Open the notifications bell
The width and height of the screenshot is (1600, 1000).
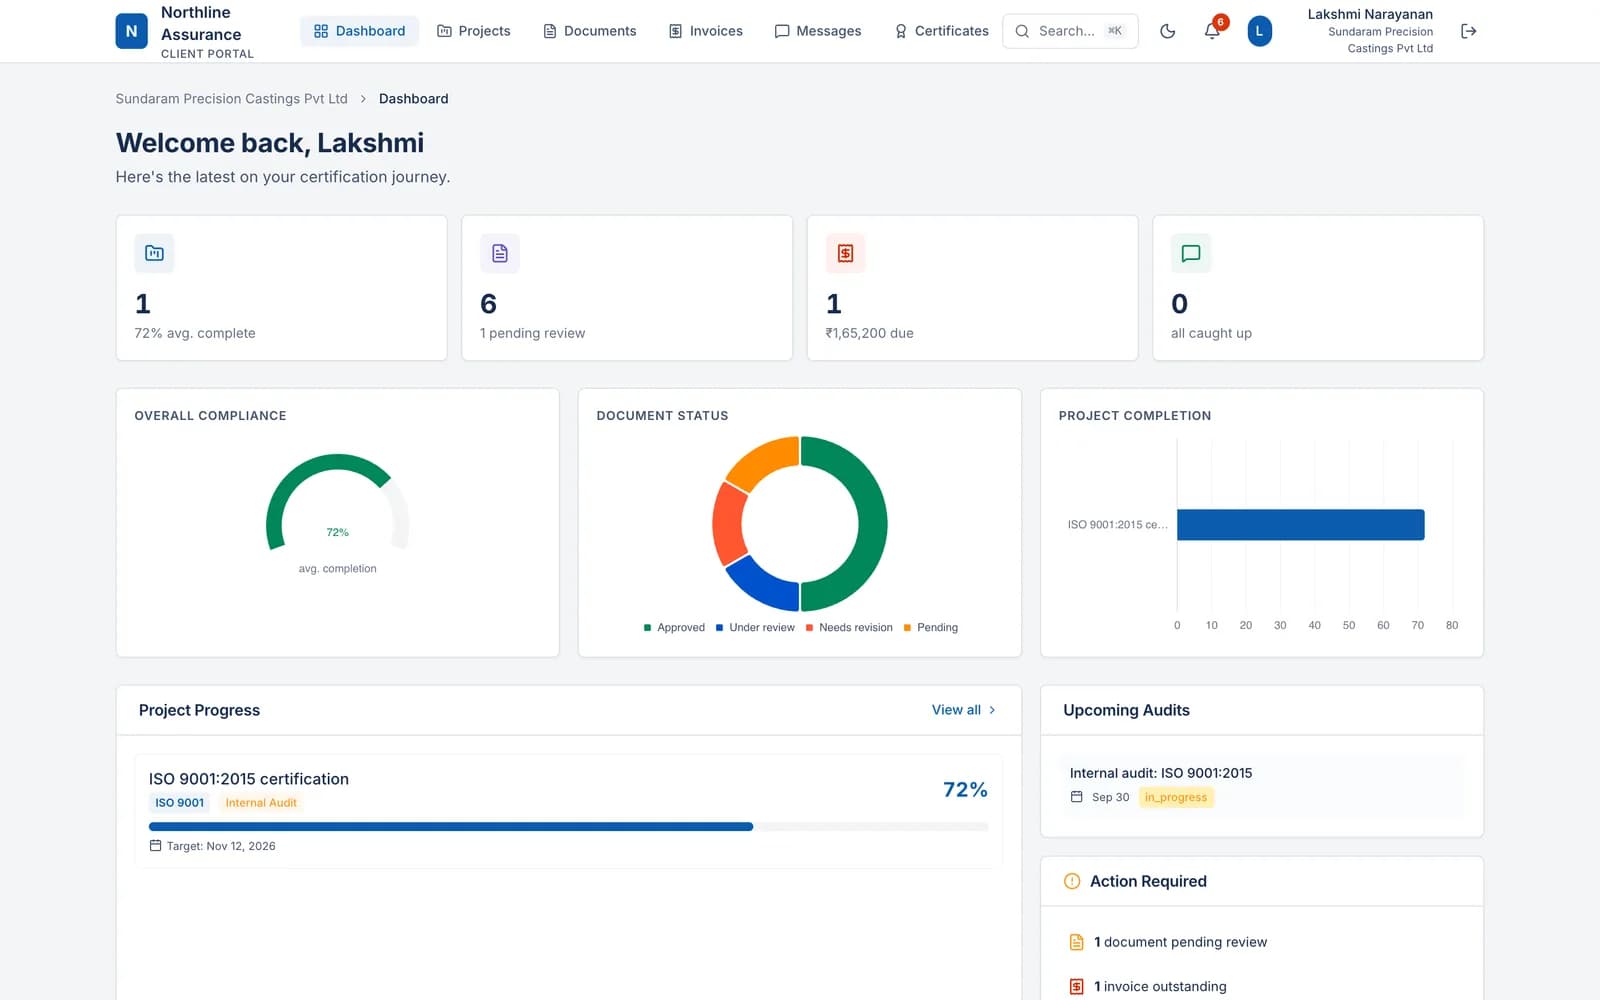tap(1212, 31)
